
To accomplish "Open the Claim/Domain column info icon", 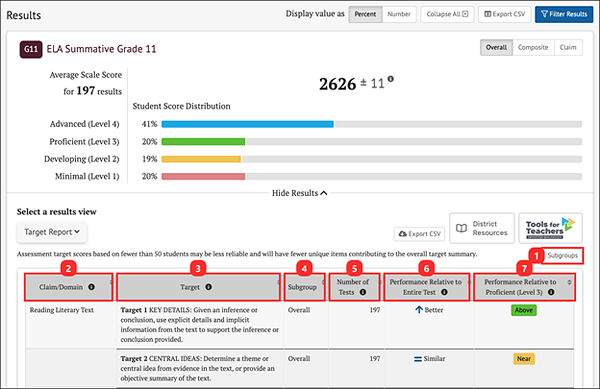I will [x=91, y=287].
